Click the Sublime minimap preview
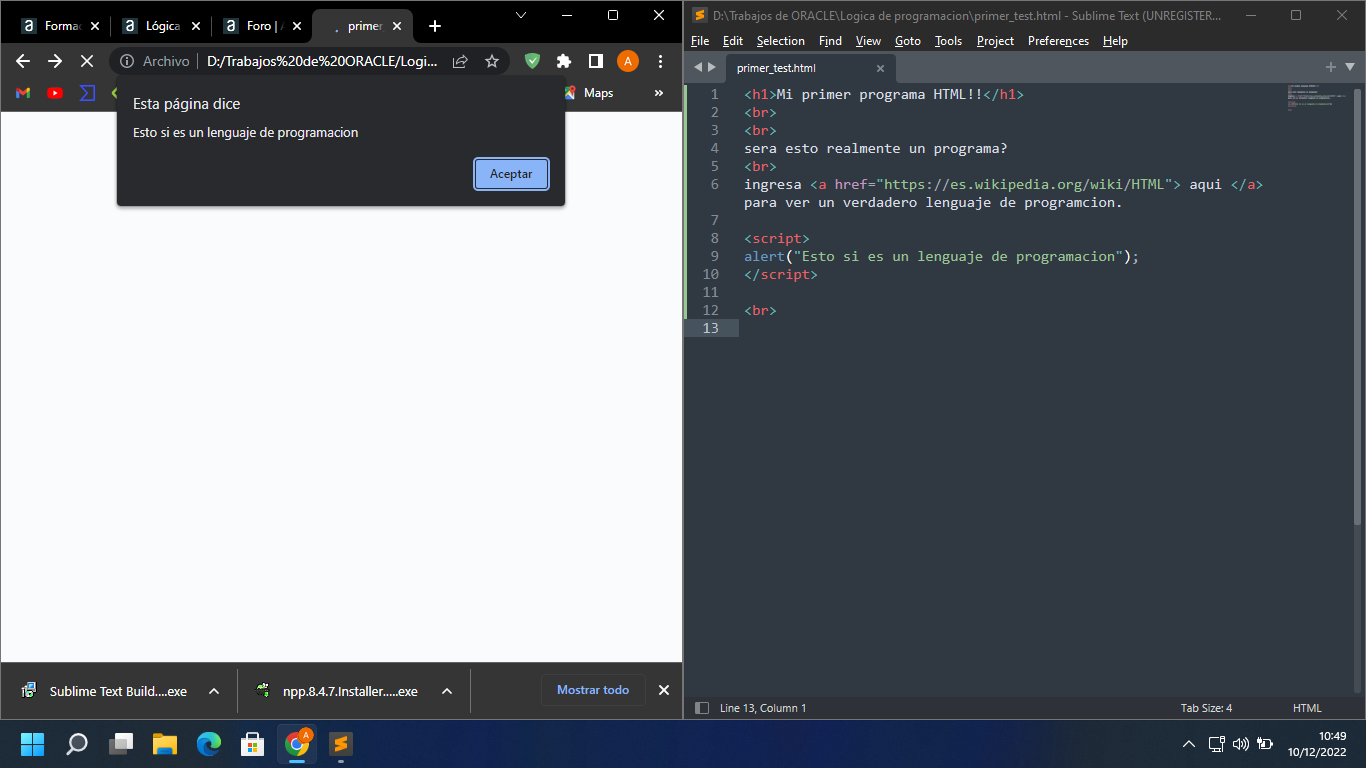This screenshot has height=768, width=1366. (x=1316, y=98)
